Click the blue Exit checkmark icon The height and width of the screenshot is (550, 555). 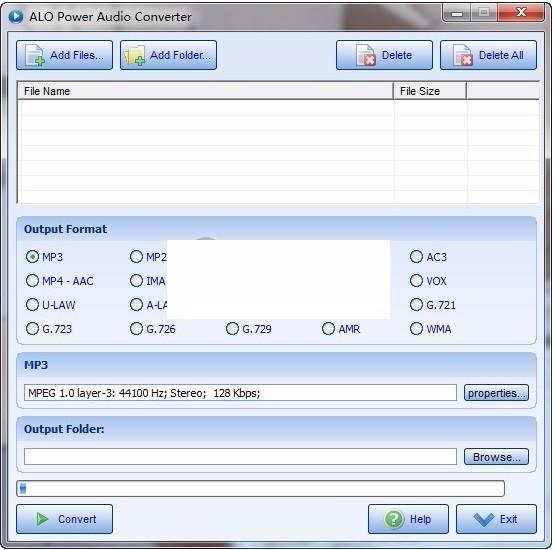[484, 520]
